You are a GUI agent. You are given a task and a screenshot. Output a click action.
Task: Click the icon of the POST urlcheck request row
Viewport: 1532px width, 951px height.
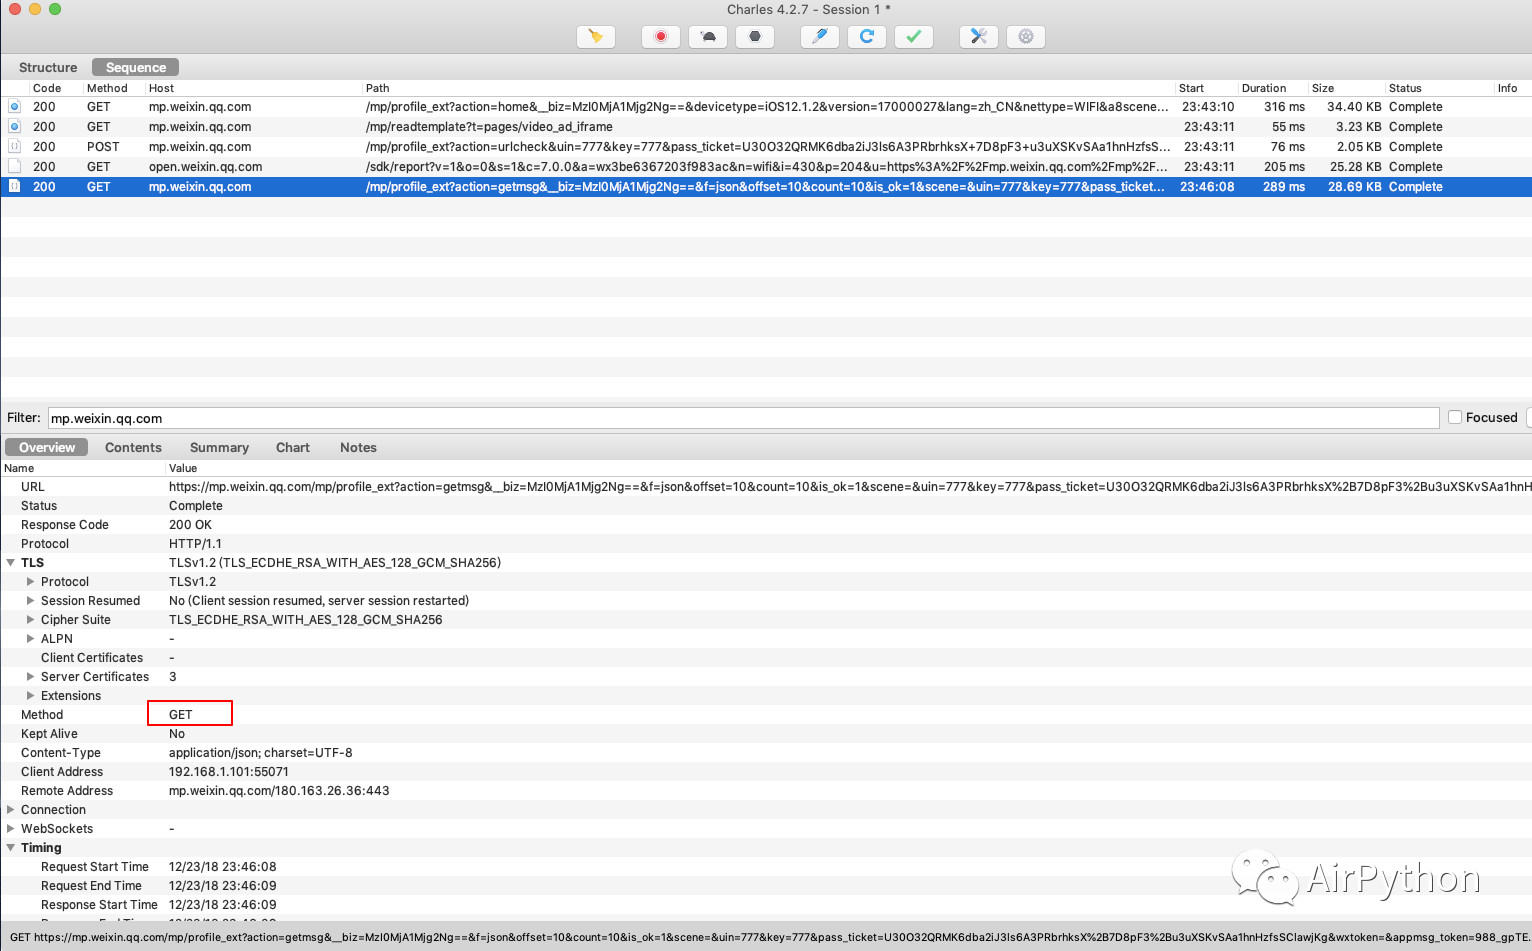point(14,147)
